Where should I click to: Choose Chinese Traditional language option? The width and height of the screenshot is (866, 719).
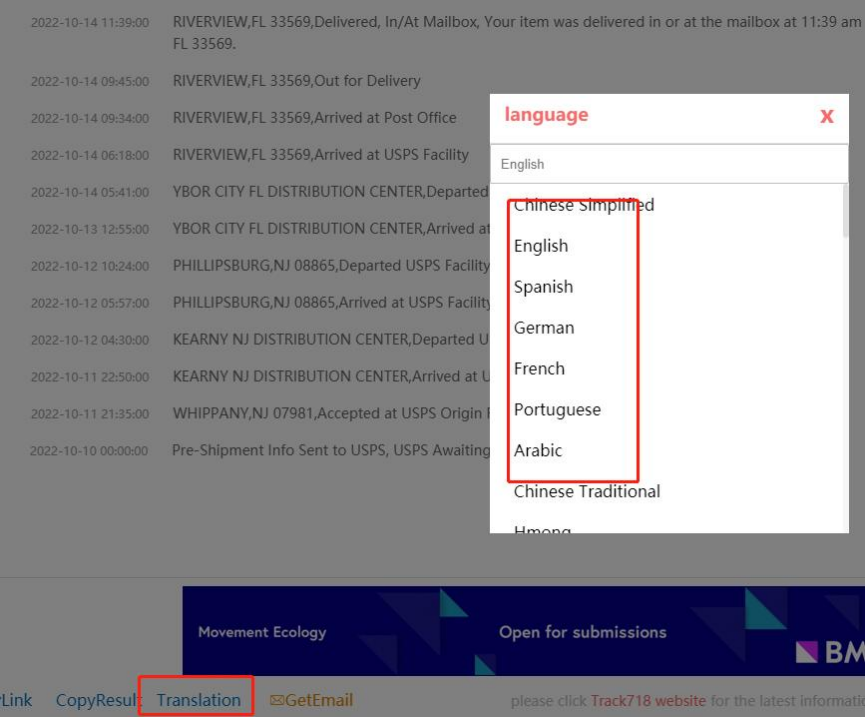point(587,492)
